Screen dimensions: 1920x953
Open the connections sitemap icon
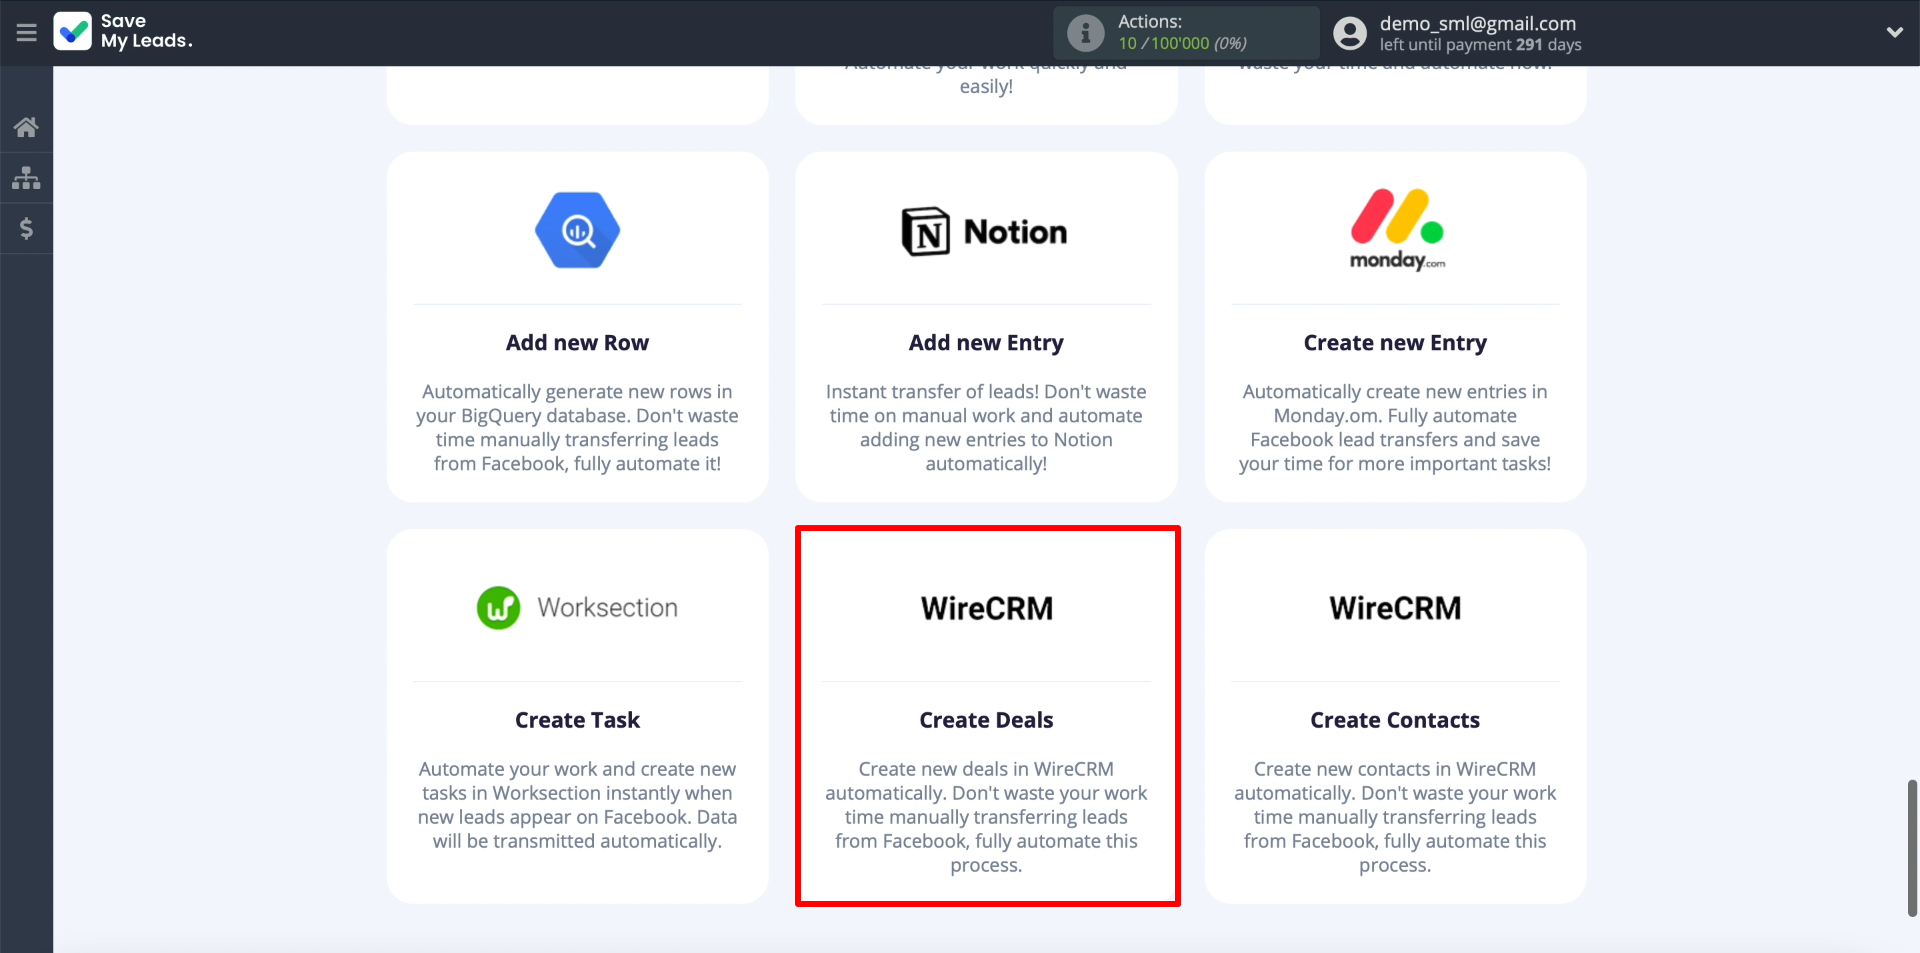pos(26,178)
